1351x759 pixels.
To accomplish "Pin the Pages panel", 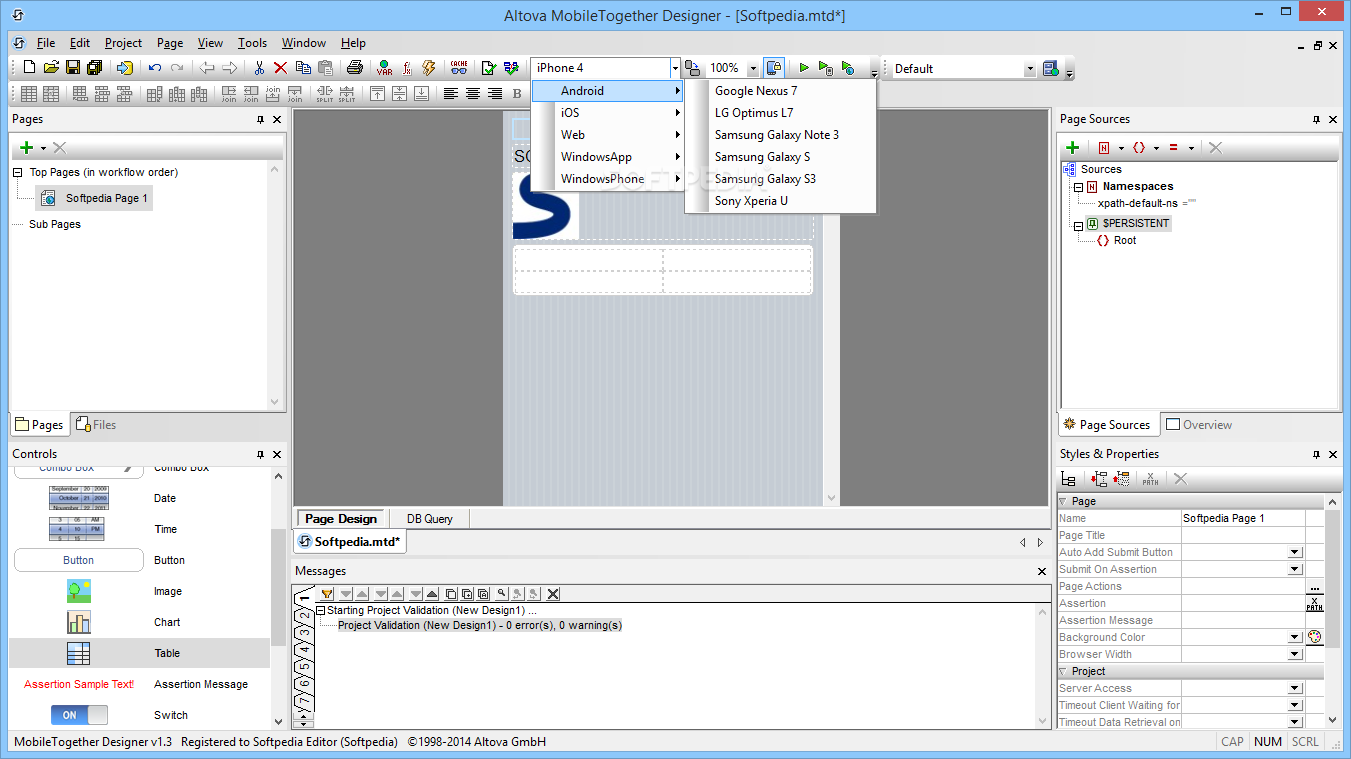I will click(261, 119).
